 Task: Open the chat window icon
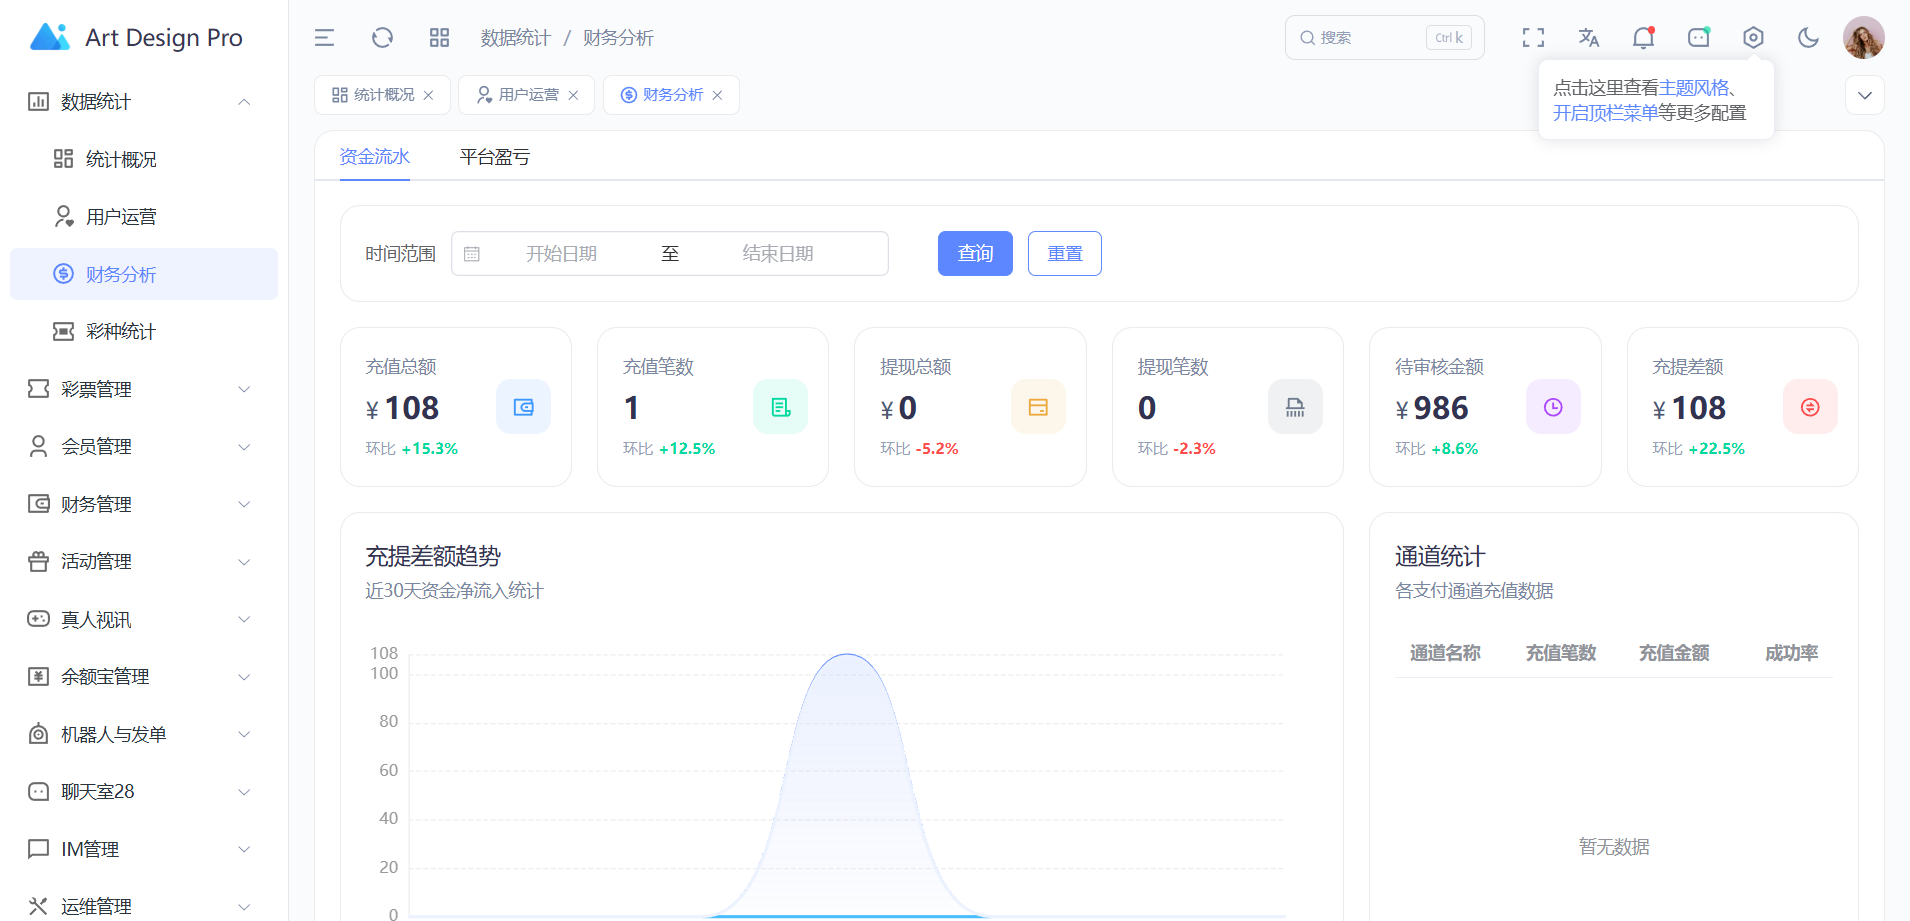point(1698,38)
